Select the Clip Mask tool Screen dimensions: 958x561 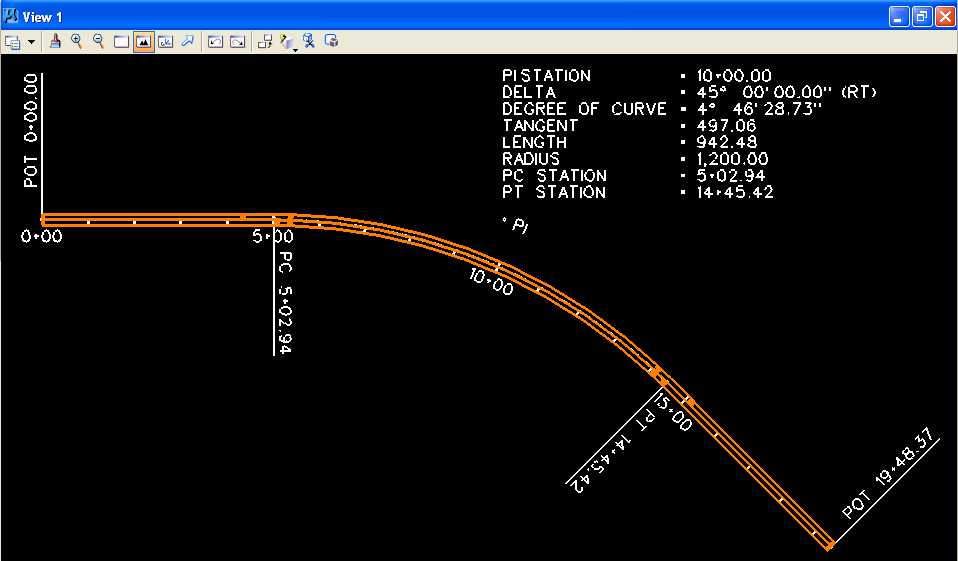[x=331, y=42]
